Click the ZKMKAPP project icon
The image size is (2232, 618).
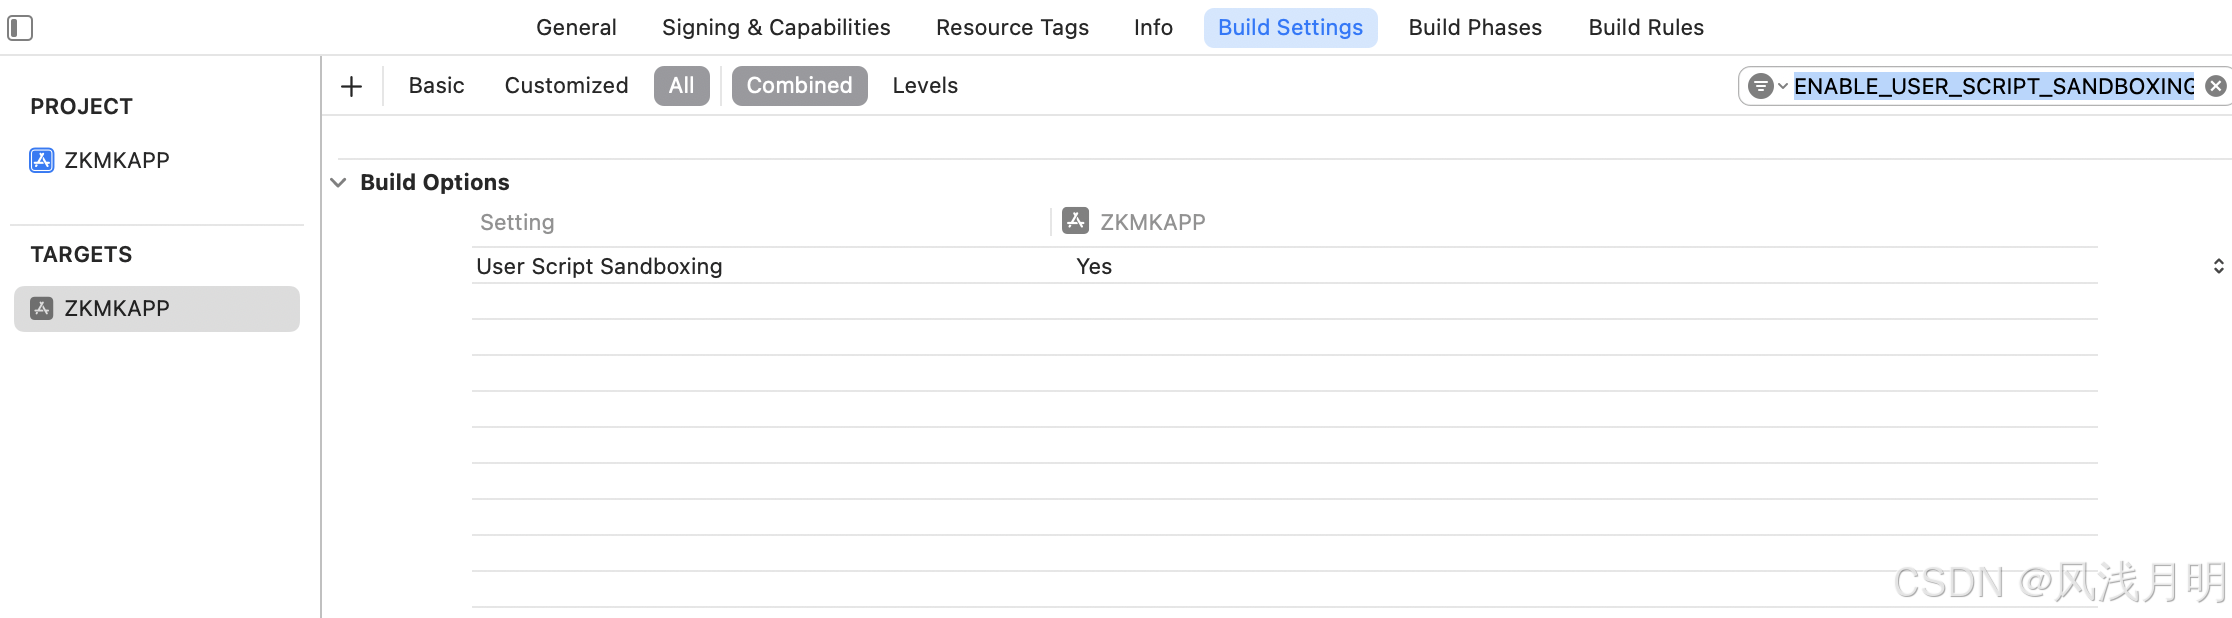pyautogui.click(x=41, y=160)
